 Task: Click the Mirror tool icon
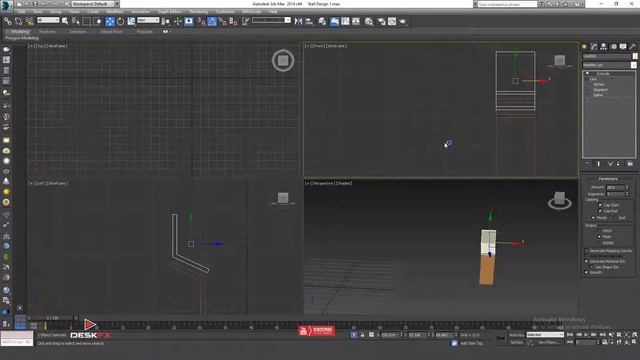[x=298, y=21]
